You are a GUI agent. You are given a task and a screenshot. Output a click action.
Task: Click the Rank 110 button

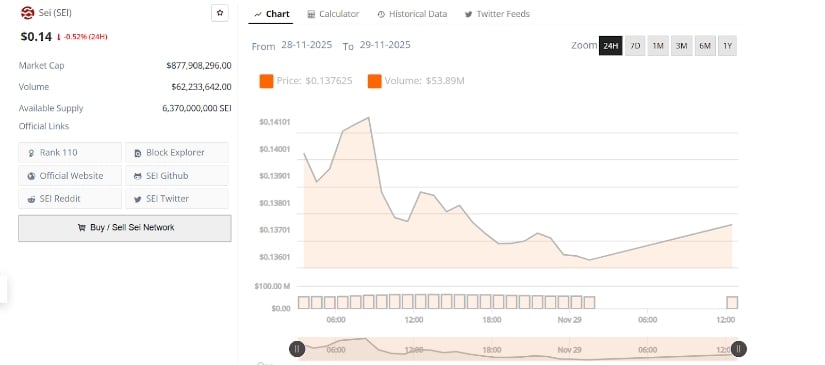point(70,153)
